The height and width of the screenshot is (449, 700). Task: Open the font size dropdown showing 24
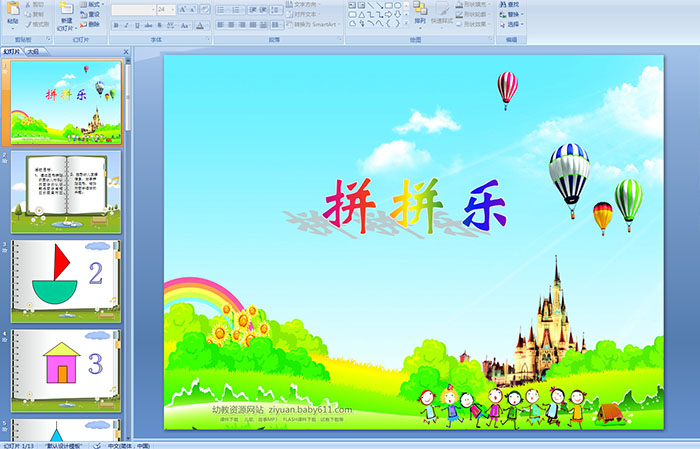[166, 9]
